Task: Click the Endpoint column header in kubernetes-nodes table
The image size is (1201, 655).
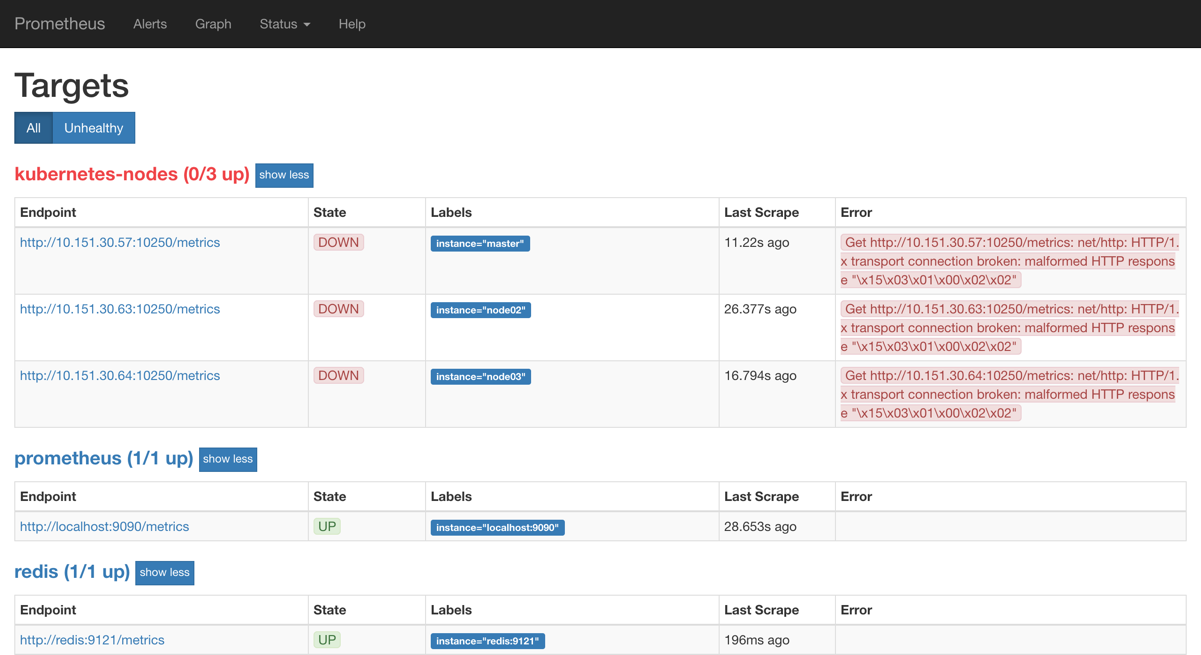Action: (x=48, y=212)
